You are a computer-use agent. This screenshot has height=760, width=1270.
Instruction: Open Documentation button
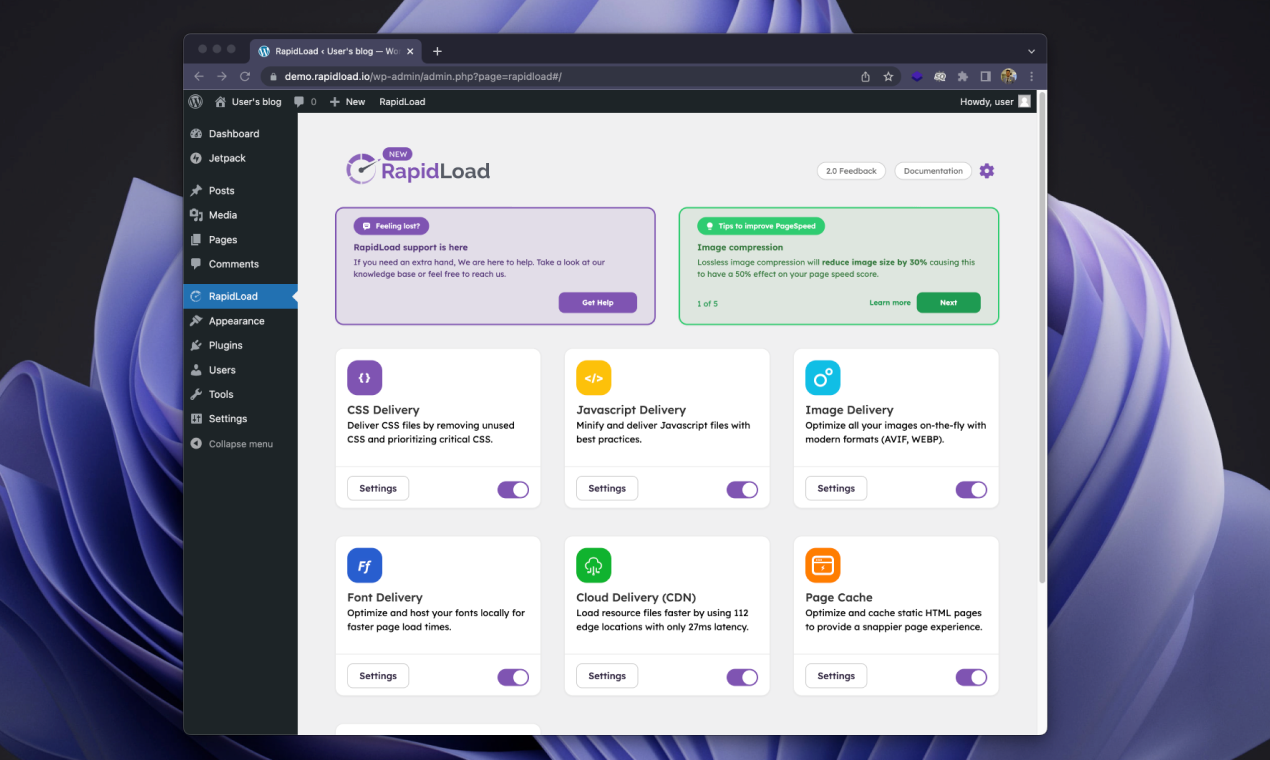(x=933, y=171)
